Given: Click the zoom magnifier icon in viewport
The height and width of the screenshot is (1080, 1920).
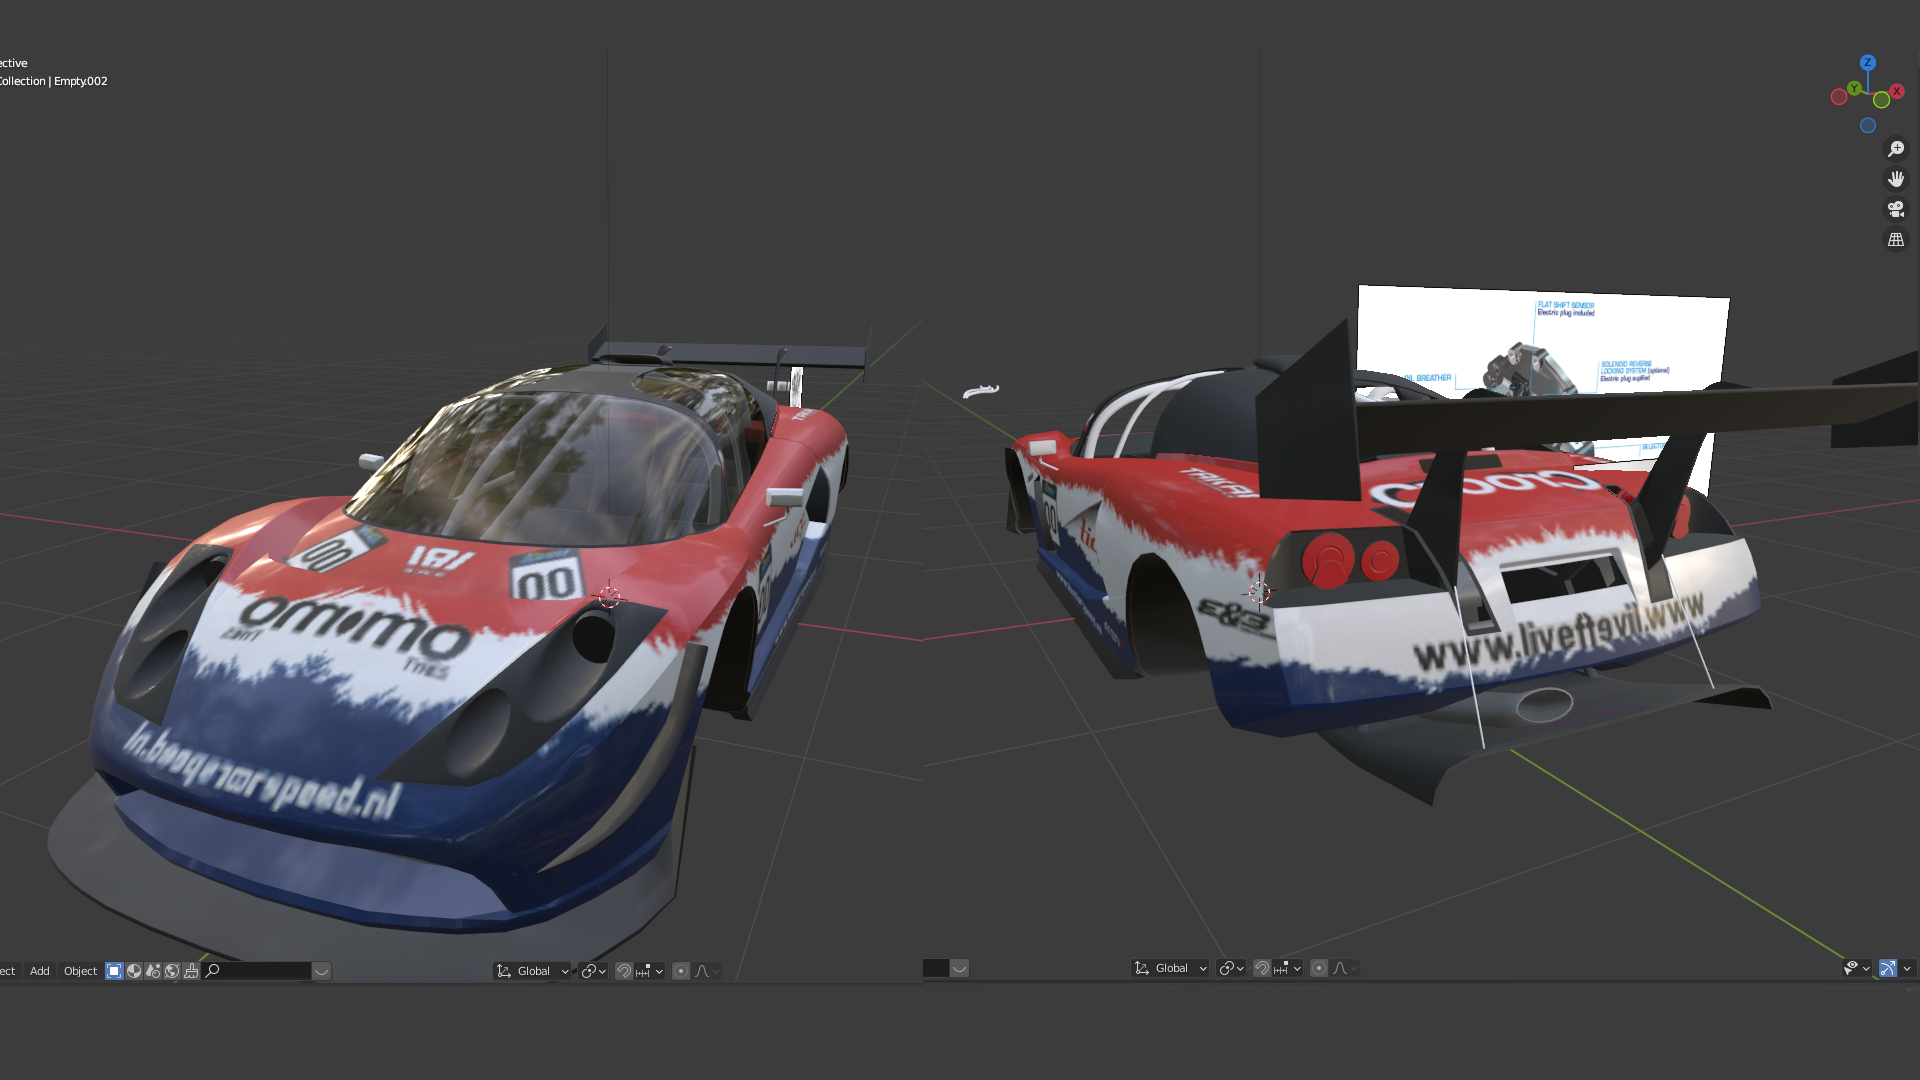Looking at the screenshot, I should tap(1896, 149).
